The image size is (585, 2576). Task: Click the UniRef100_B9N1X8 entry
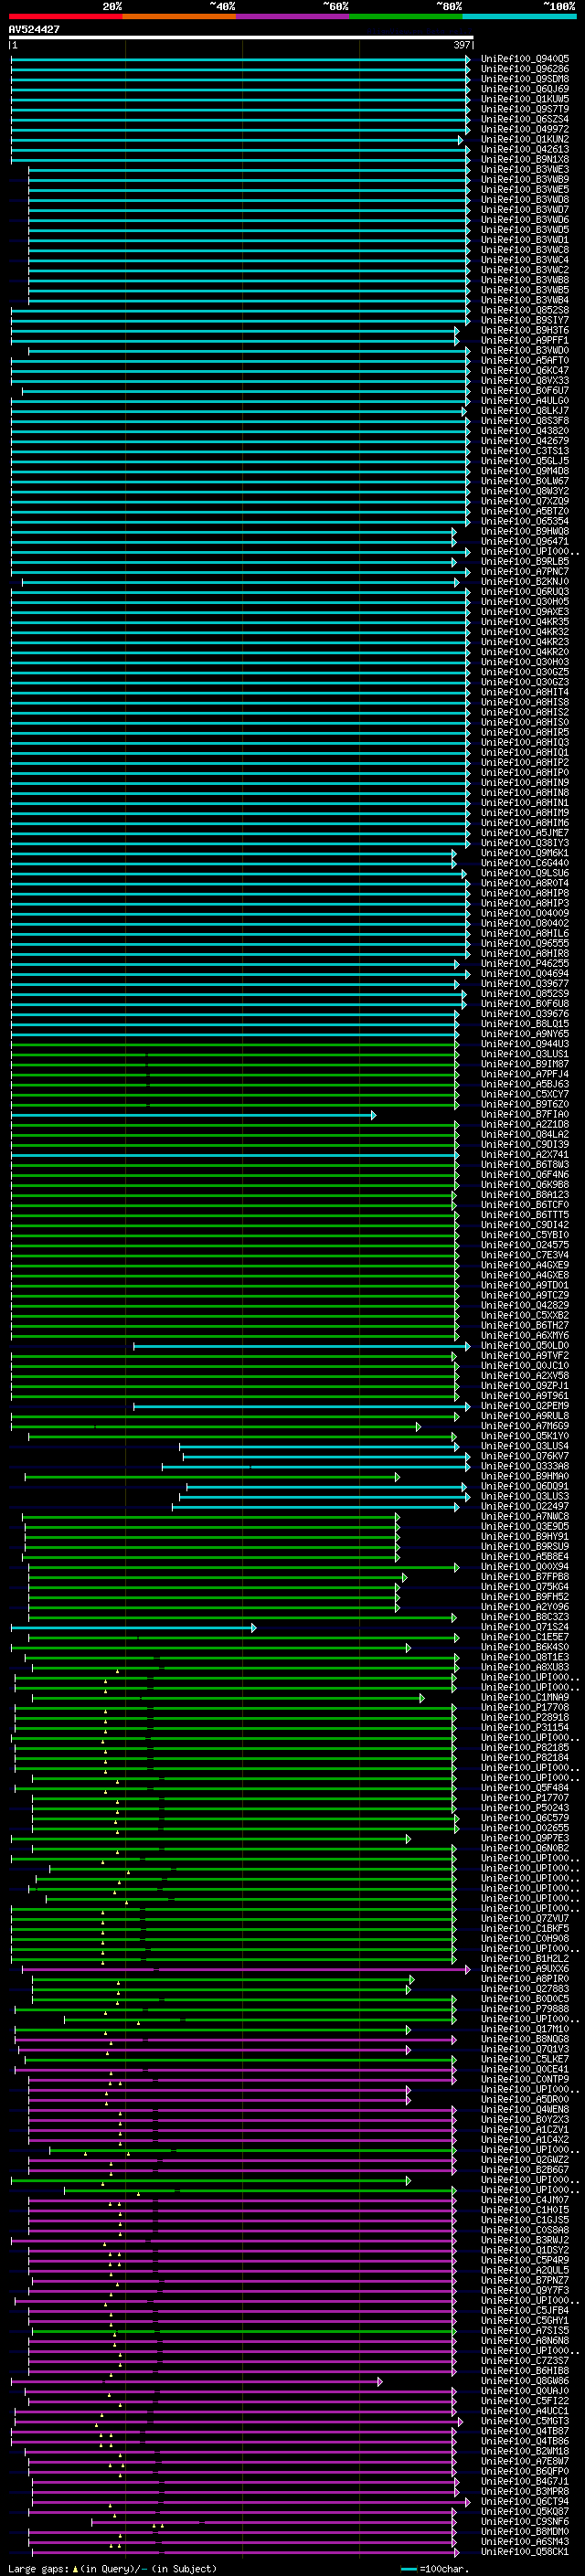click(525, 159)
